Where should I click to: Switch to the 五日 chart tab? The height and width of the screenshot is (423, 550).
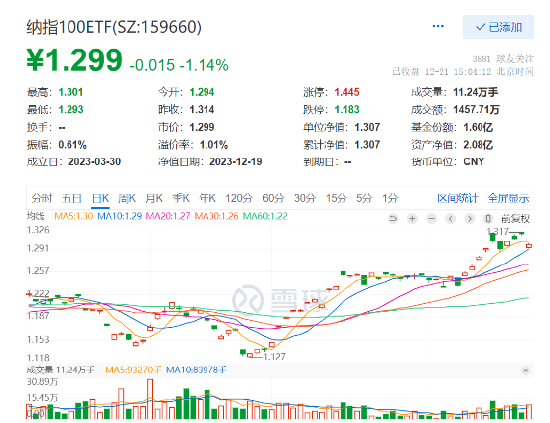(72, 198)
